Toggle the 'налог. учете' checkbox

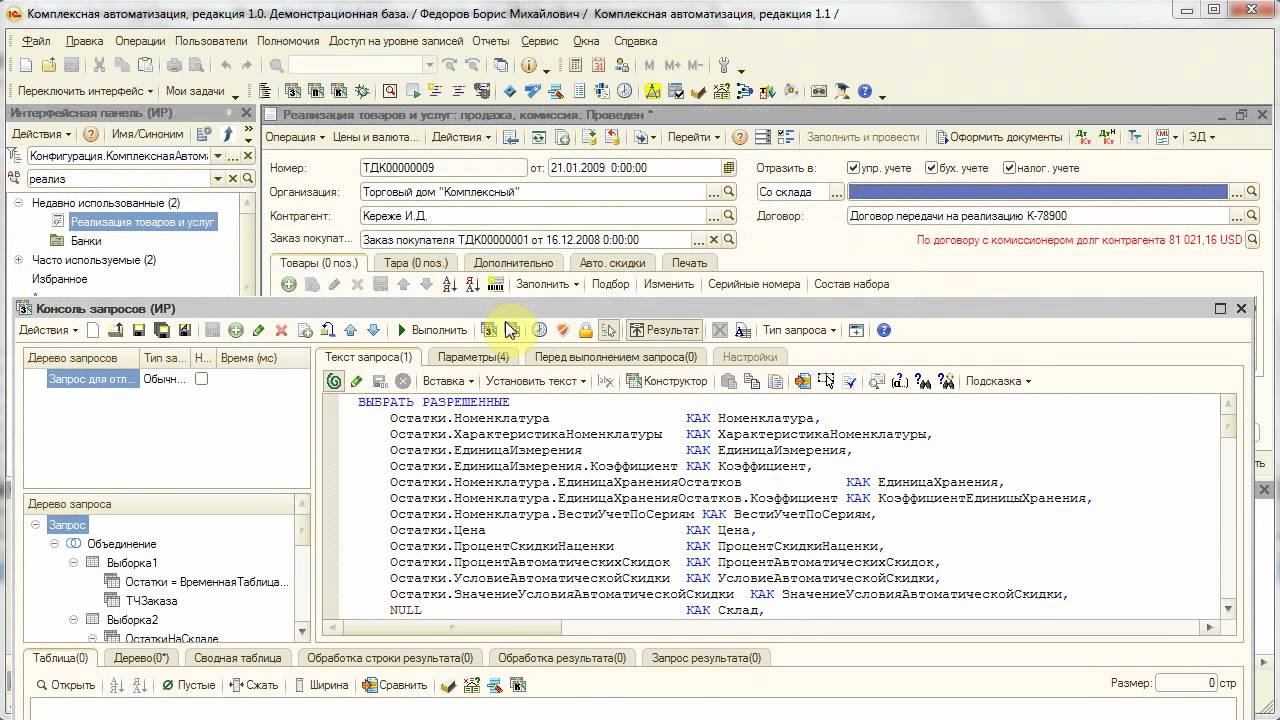[1010, 168]
